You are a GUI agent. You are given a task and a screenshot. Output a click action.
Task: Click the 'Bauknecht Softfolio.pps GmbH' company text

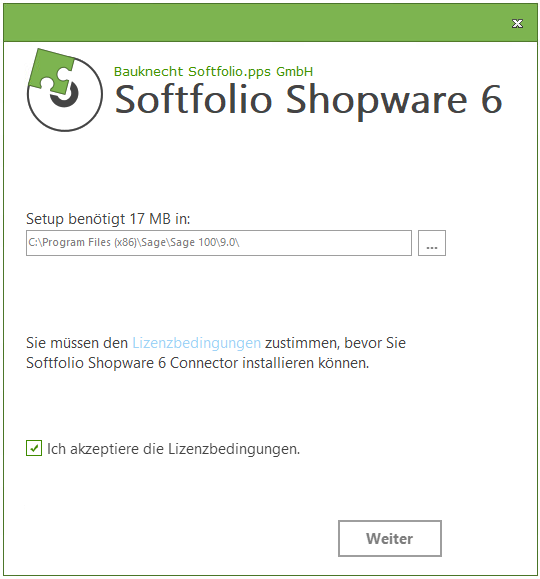213,71
